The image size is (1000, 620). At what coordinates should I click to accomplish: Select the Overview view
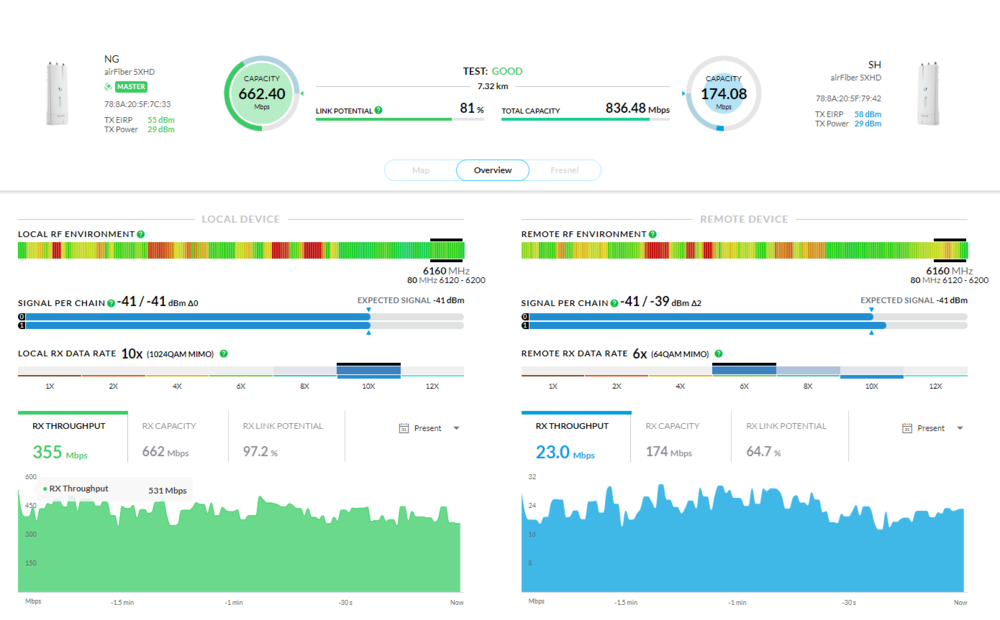click(493, 170)
